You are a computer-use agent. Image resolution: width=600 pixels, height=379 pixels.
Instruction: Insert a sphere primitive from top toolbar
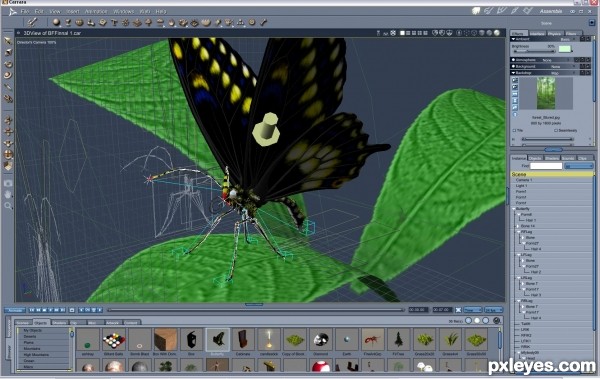point(56,22)
